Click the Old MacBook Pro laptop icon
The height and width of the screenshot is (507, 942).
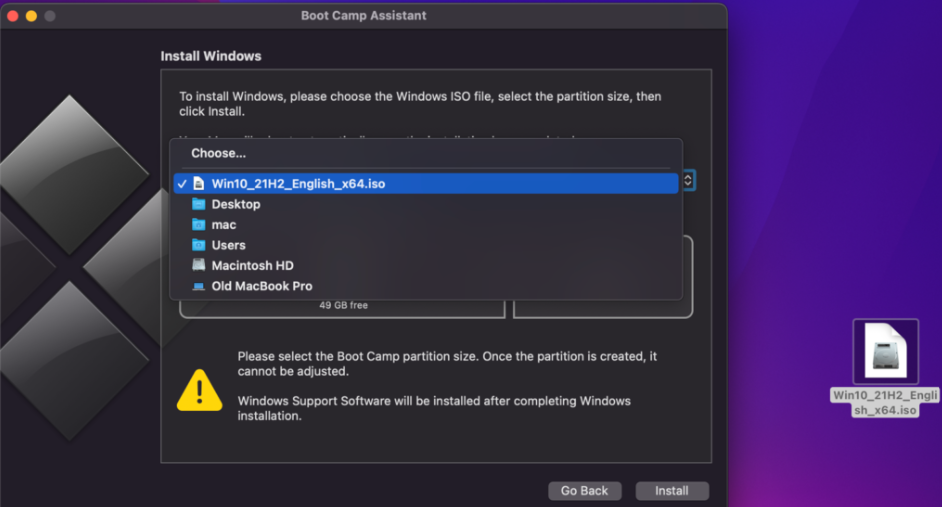tap(198, 287)
